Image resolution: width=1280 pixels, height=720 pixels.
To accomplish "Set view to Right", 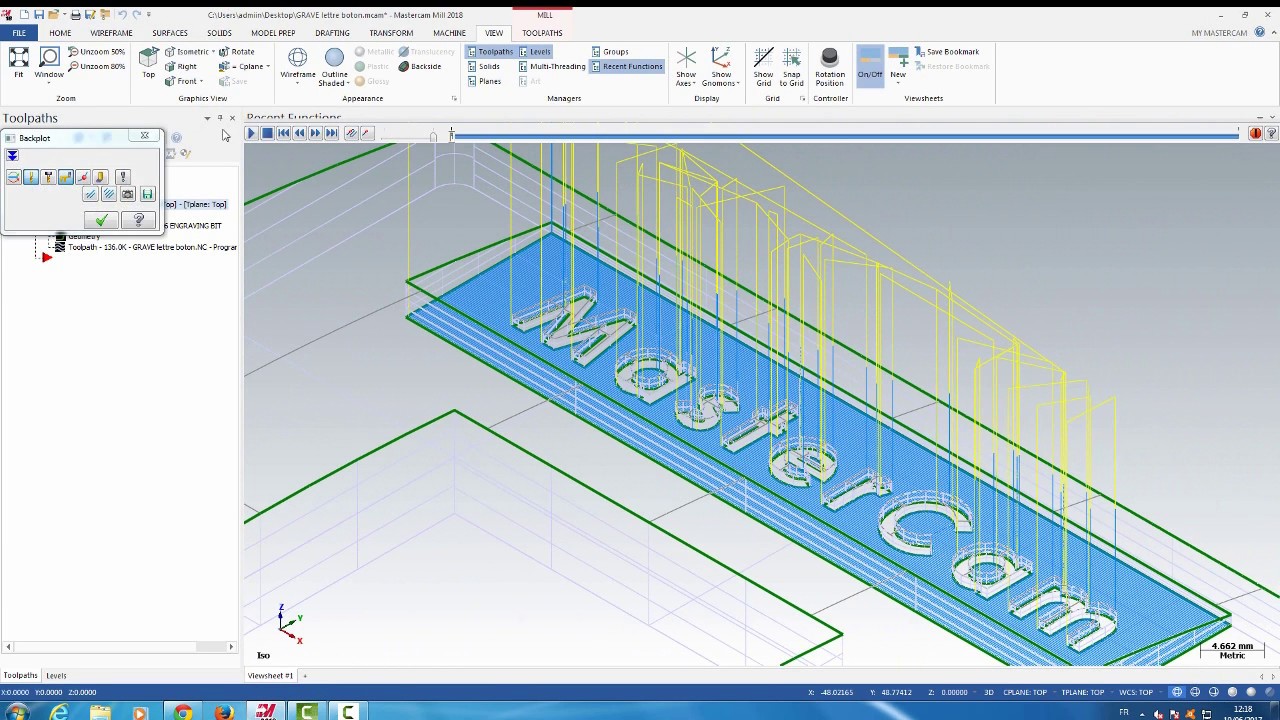I will [181, 66].
